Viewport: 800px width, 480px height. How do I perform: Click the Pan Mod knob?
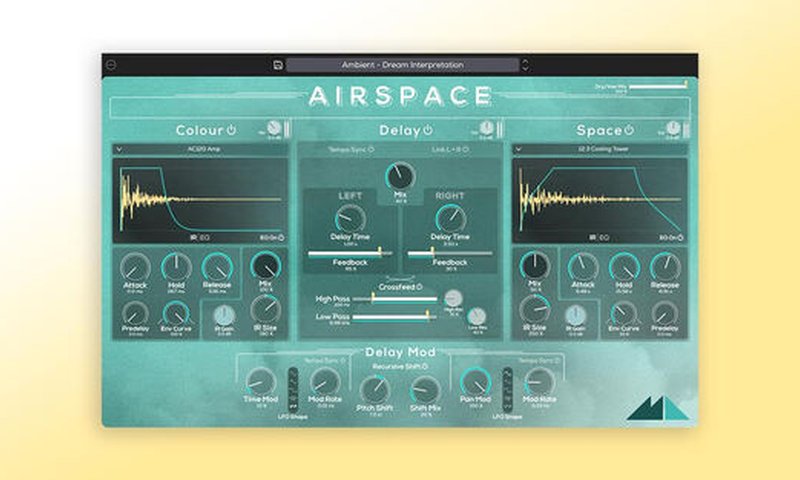(x=476, y=381)
